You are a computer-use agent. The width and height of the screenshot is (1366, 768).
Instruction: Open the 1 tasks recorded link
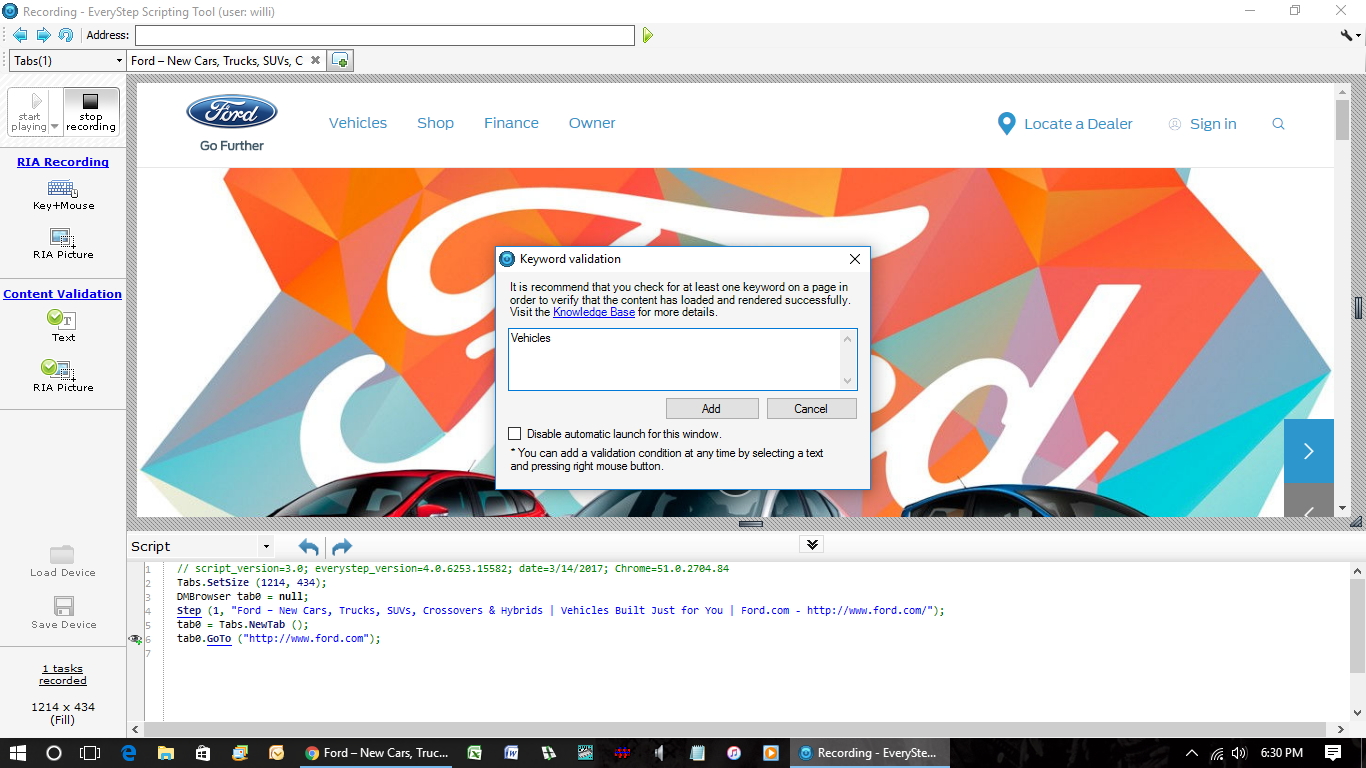(63, 675)
